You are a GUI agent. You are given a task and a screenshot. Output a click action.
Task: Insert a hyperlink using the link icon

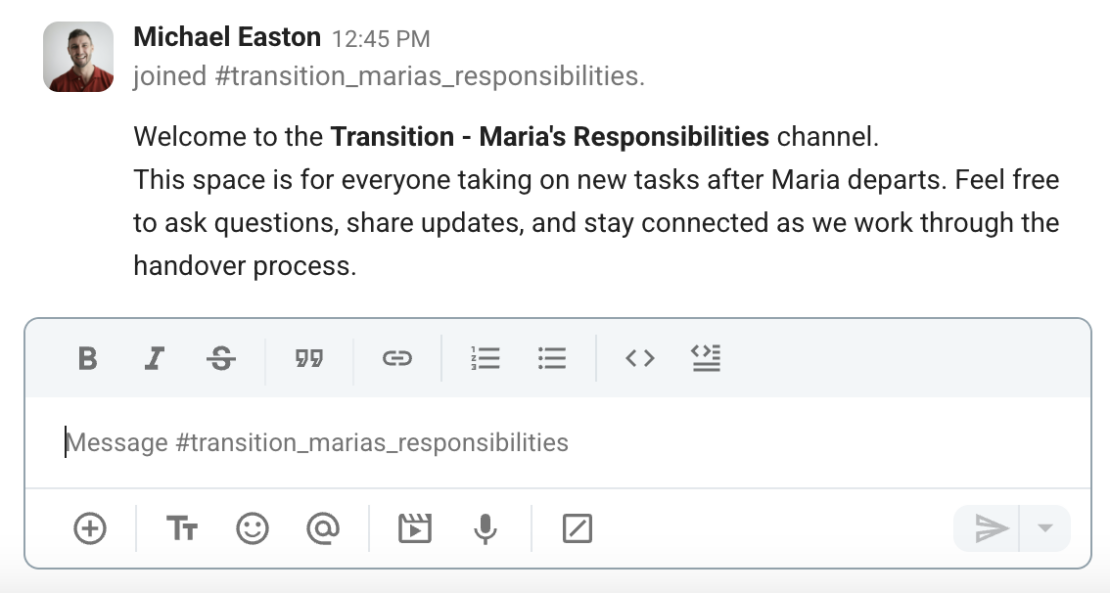click(x=398, y=358)
